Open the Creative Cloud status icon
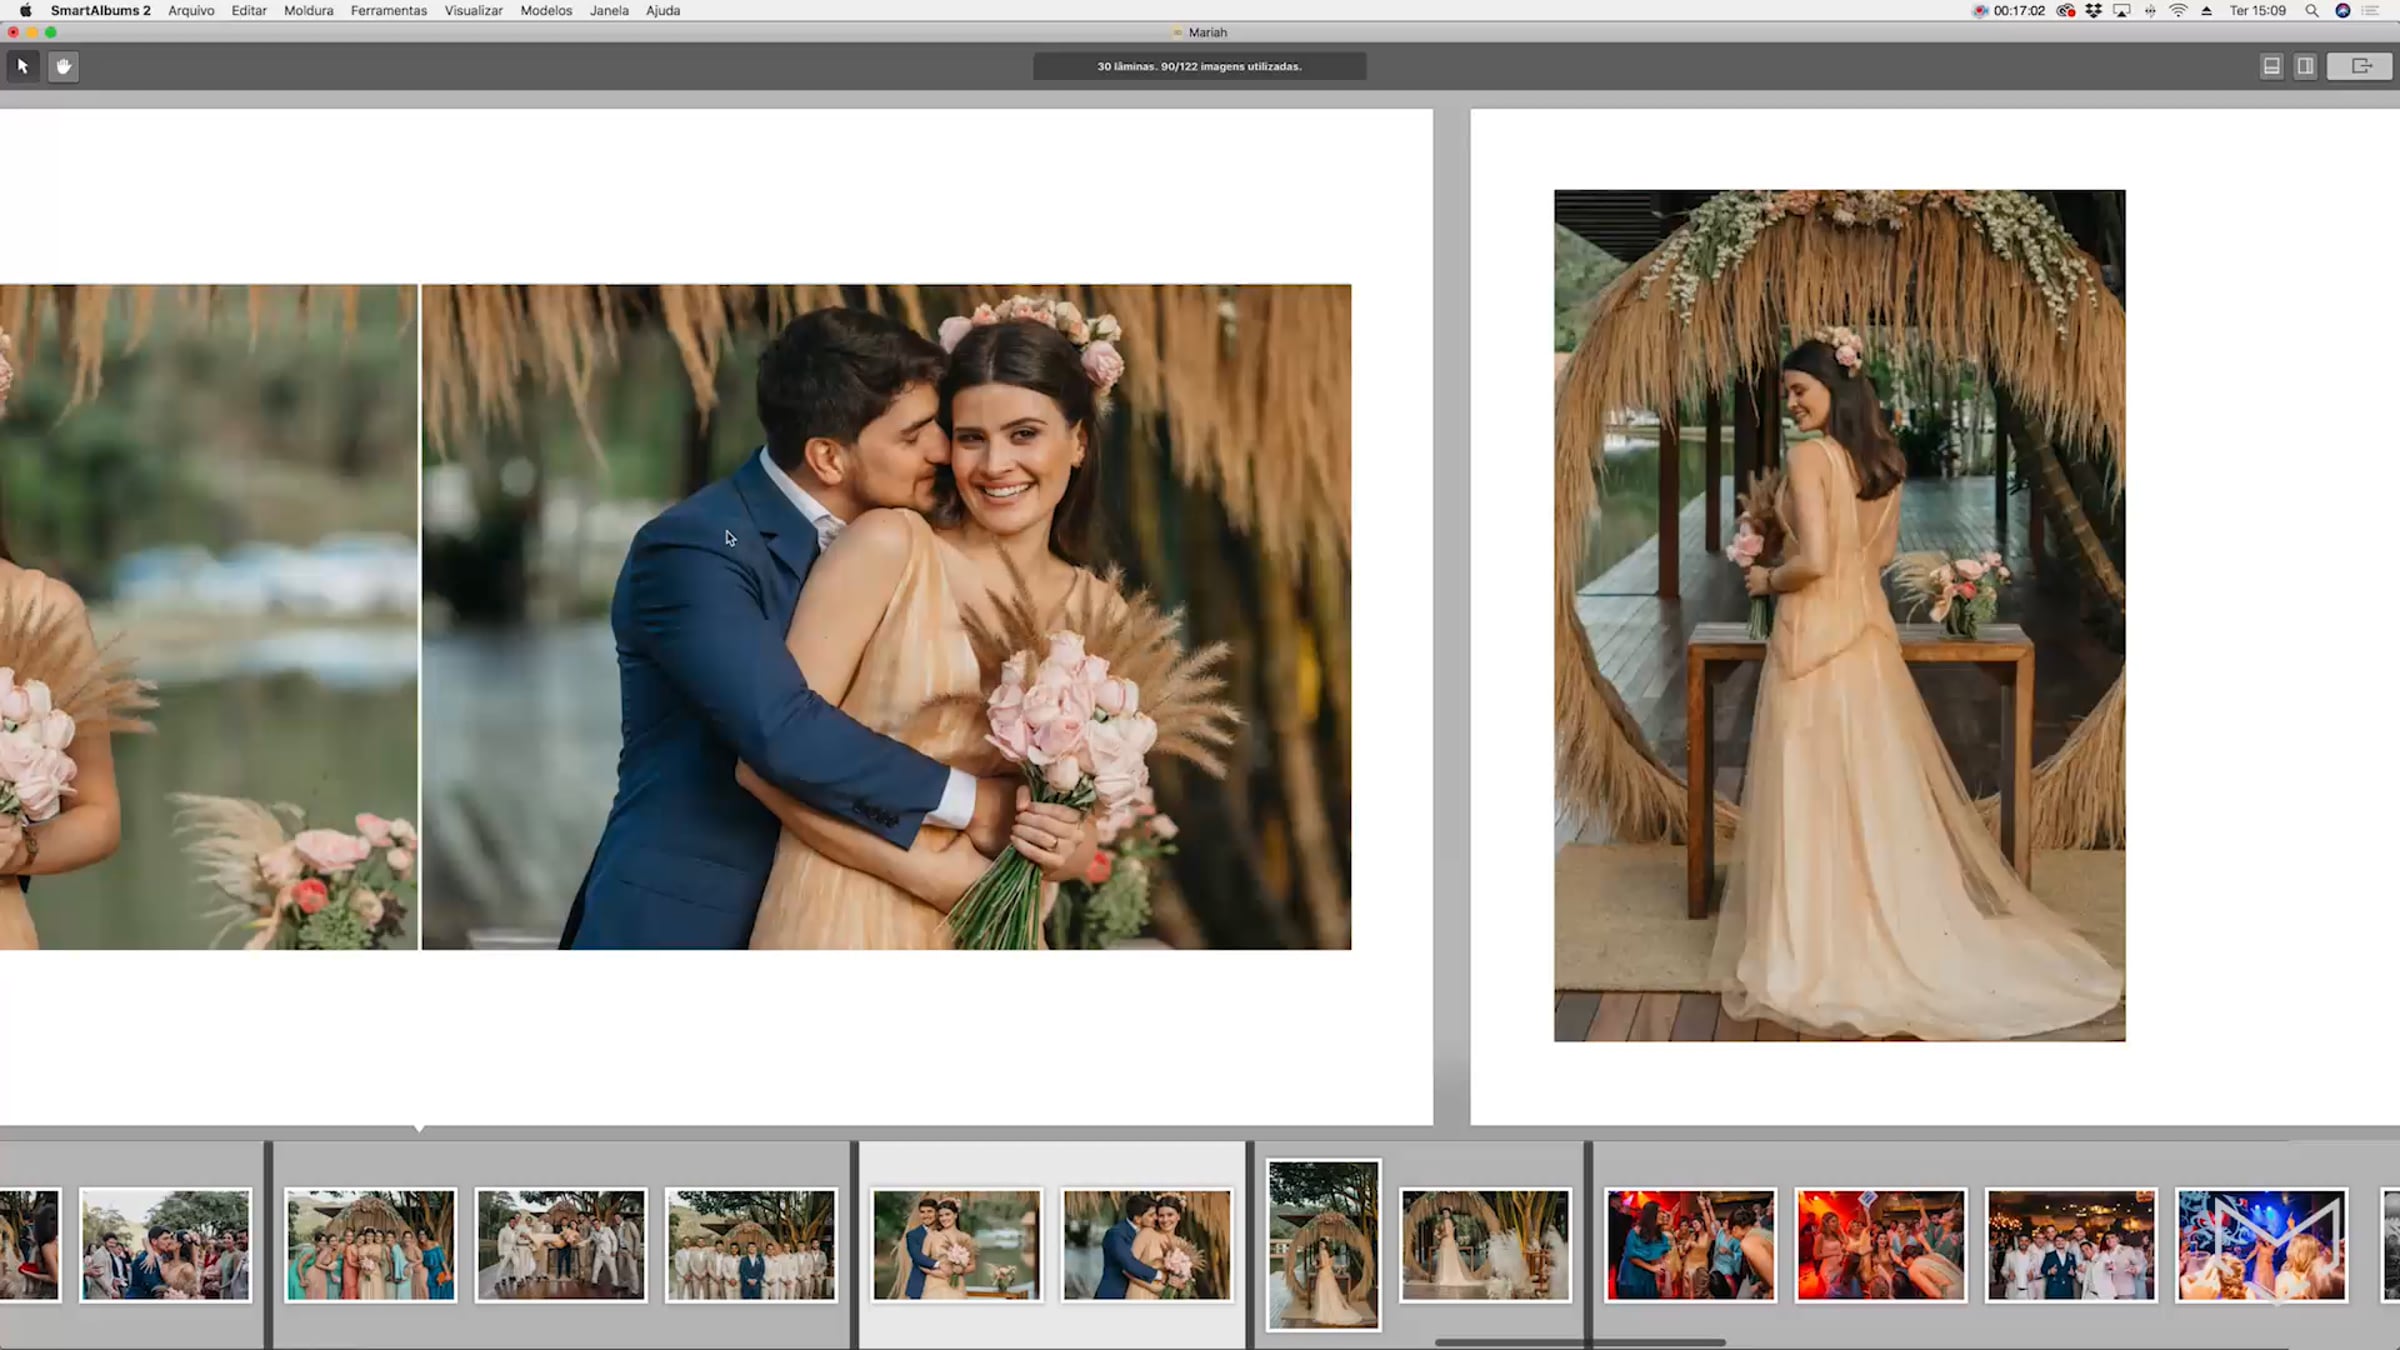The height and width of the screenshot is (1350, 2400). tap(2065, 11)
